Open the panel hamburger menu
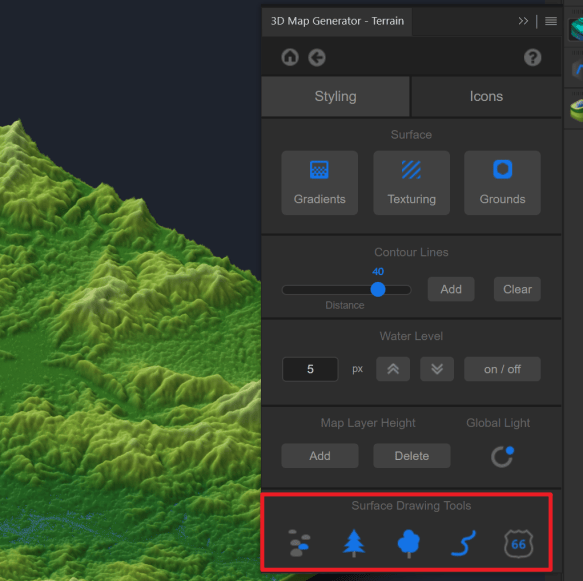 551,21
